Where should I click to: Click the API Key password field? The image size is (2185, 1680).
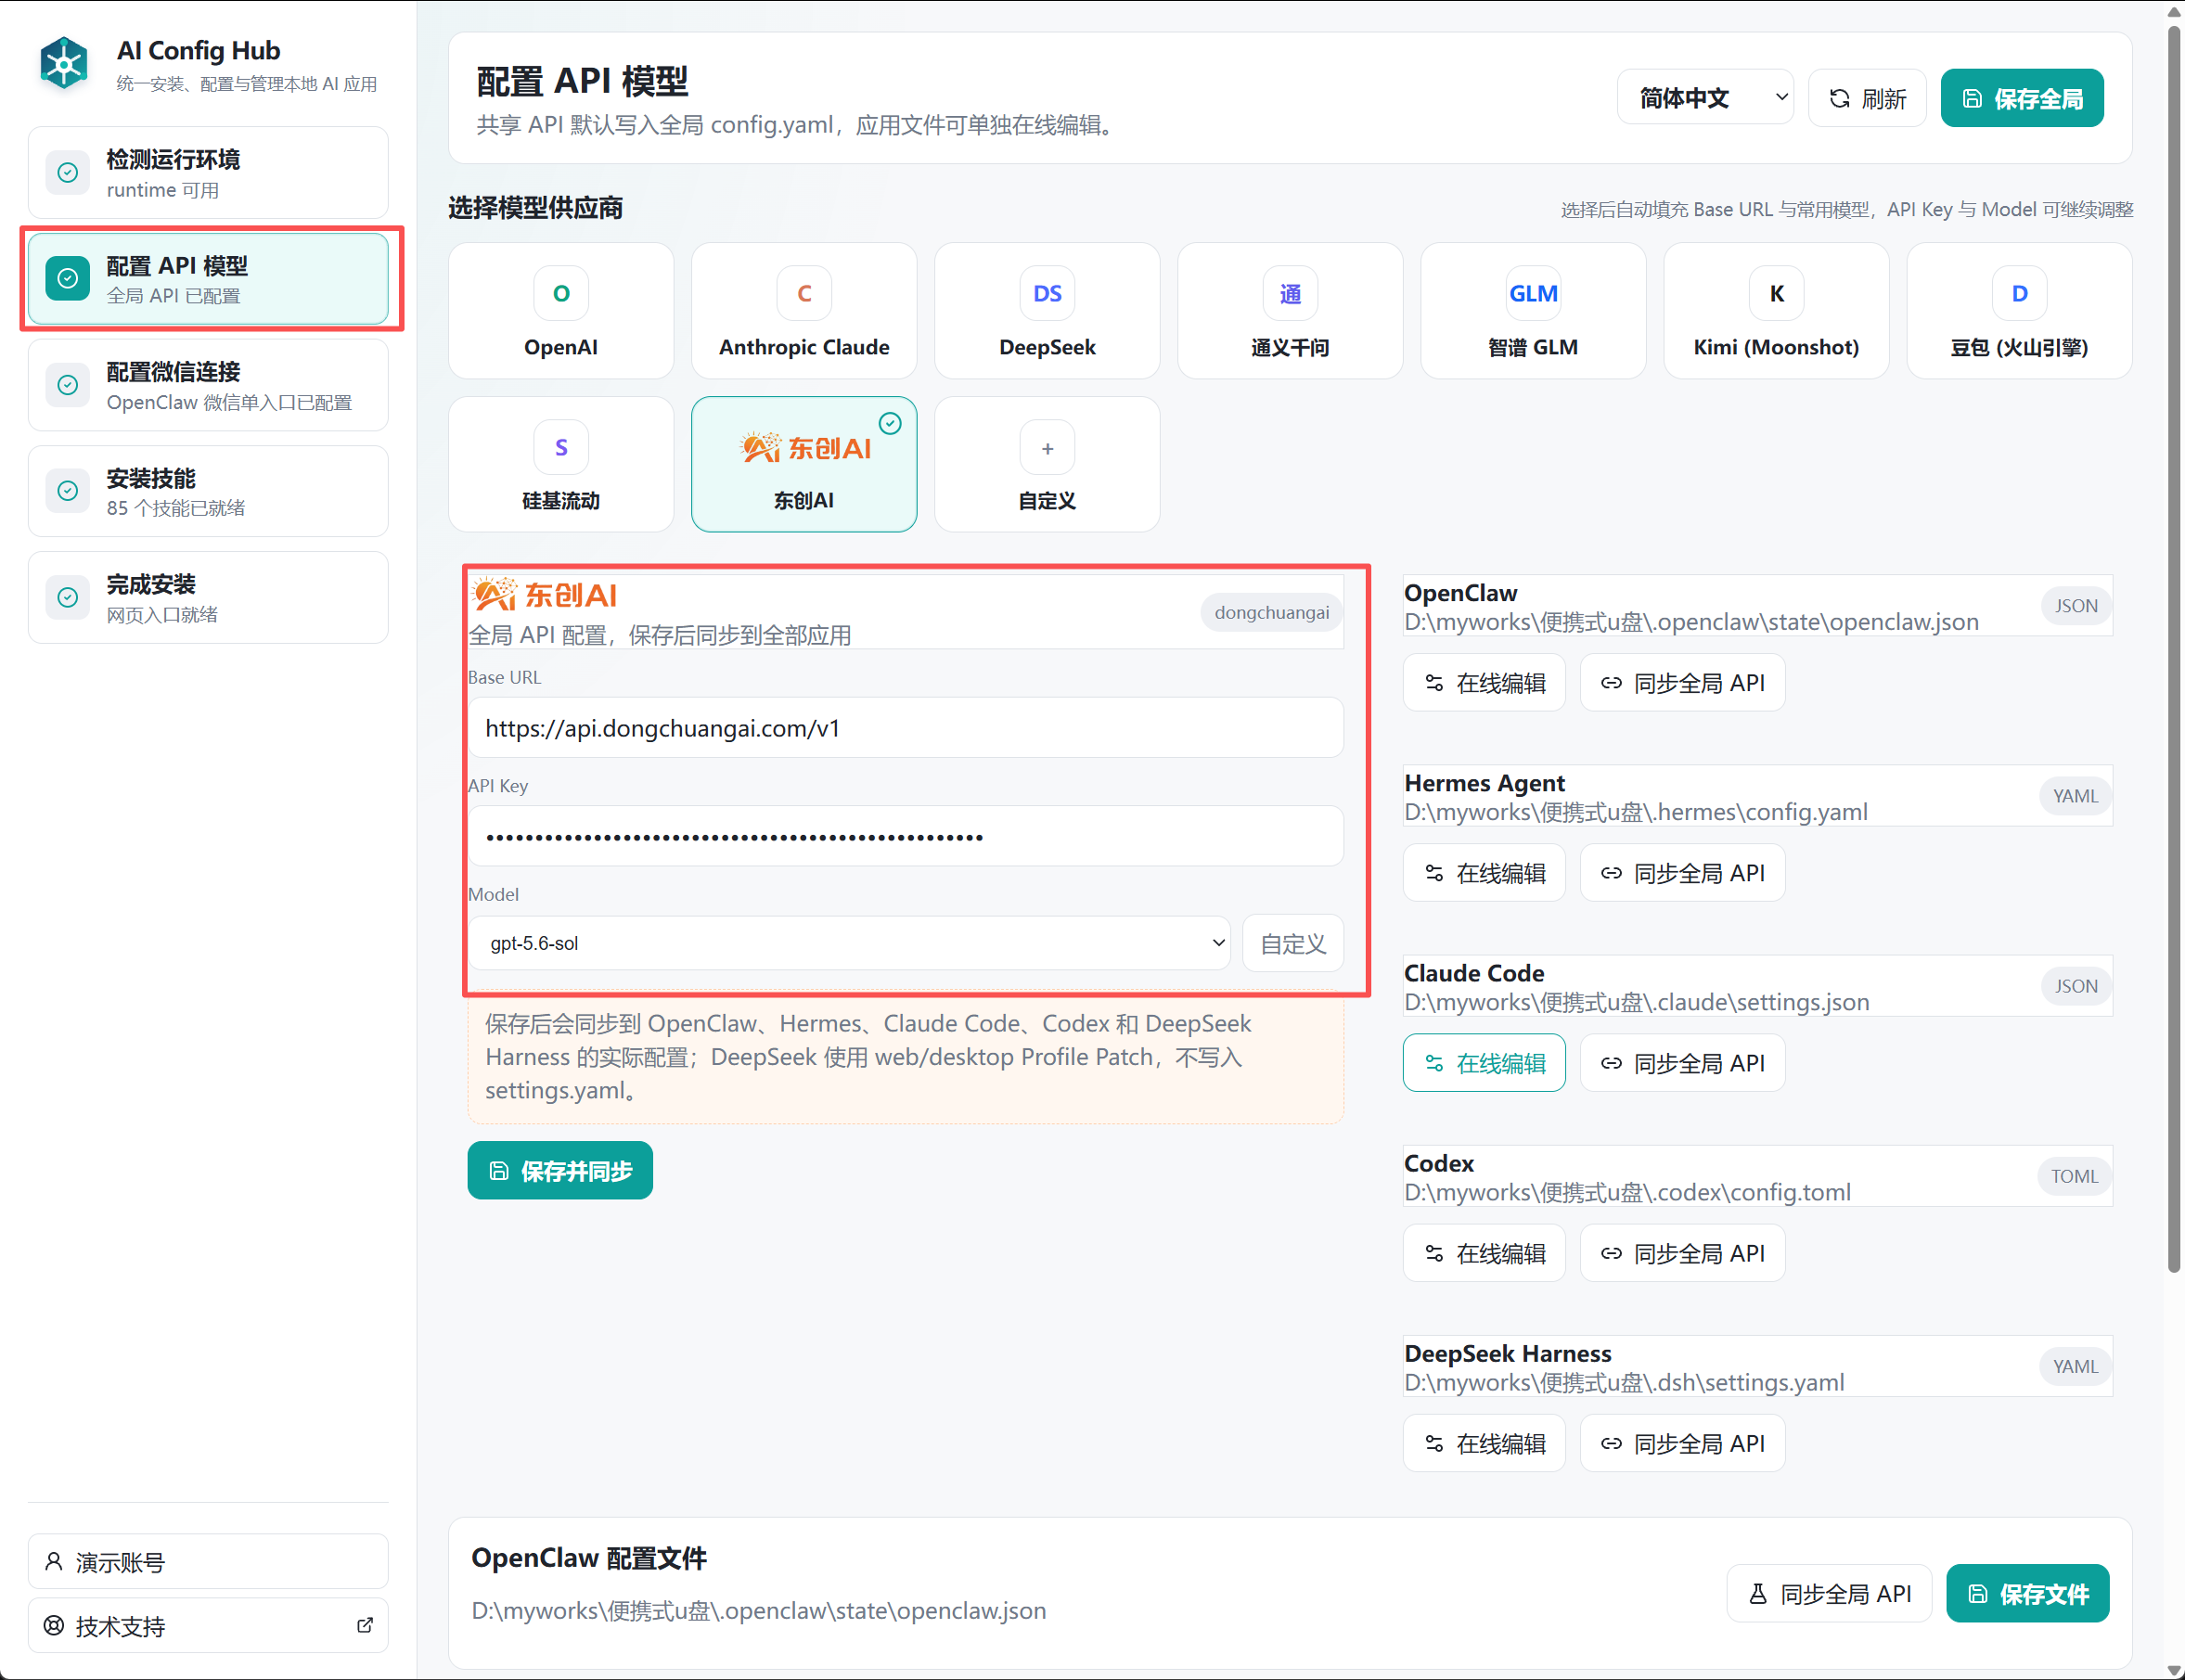[x=905, y=836]
